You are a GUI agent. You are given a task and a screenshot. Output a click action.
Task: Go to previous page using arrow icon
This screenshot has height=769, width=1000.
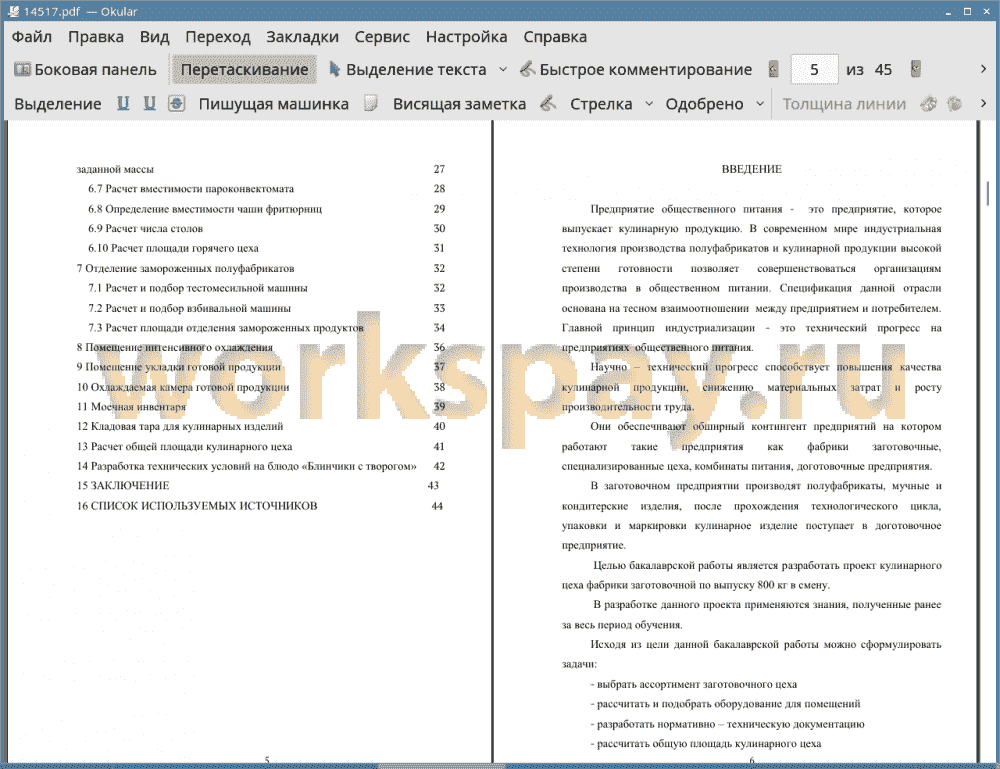pos(774,70)
